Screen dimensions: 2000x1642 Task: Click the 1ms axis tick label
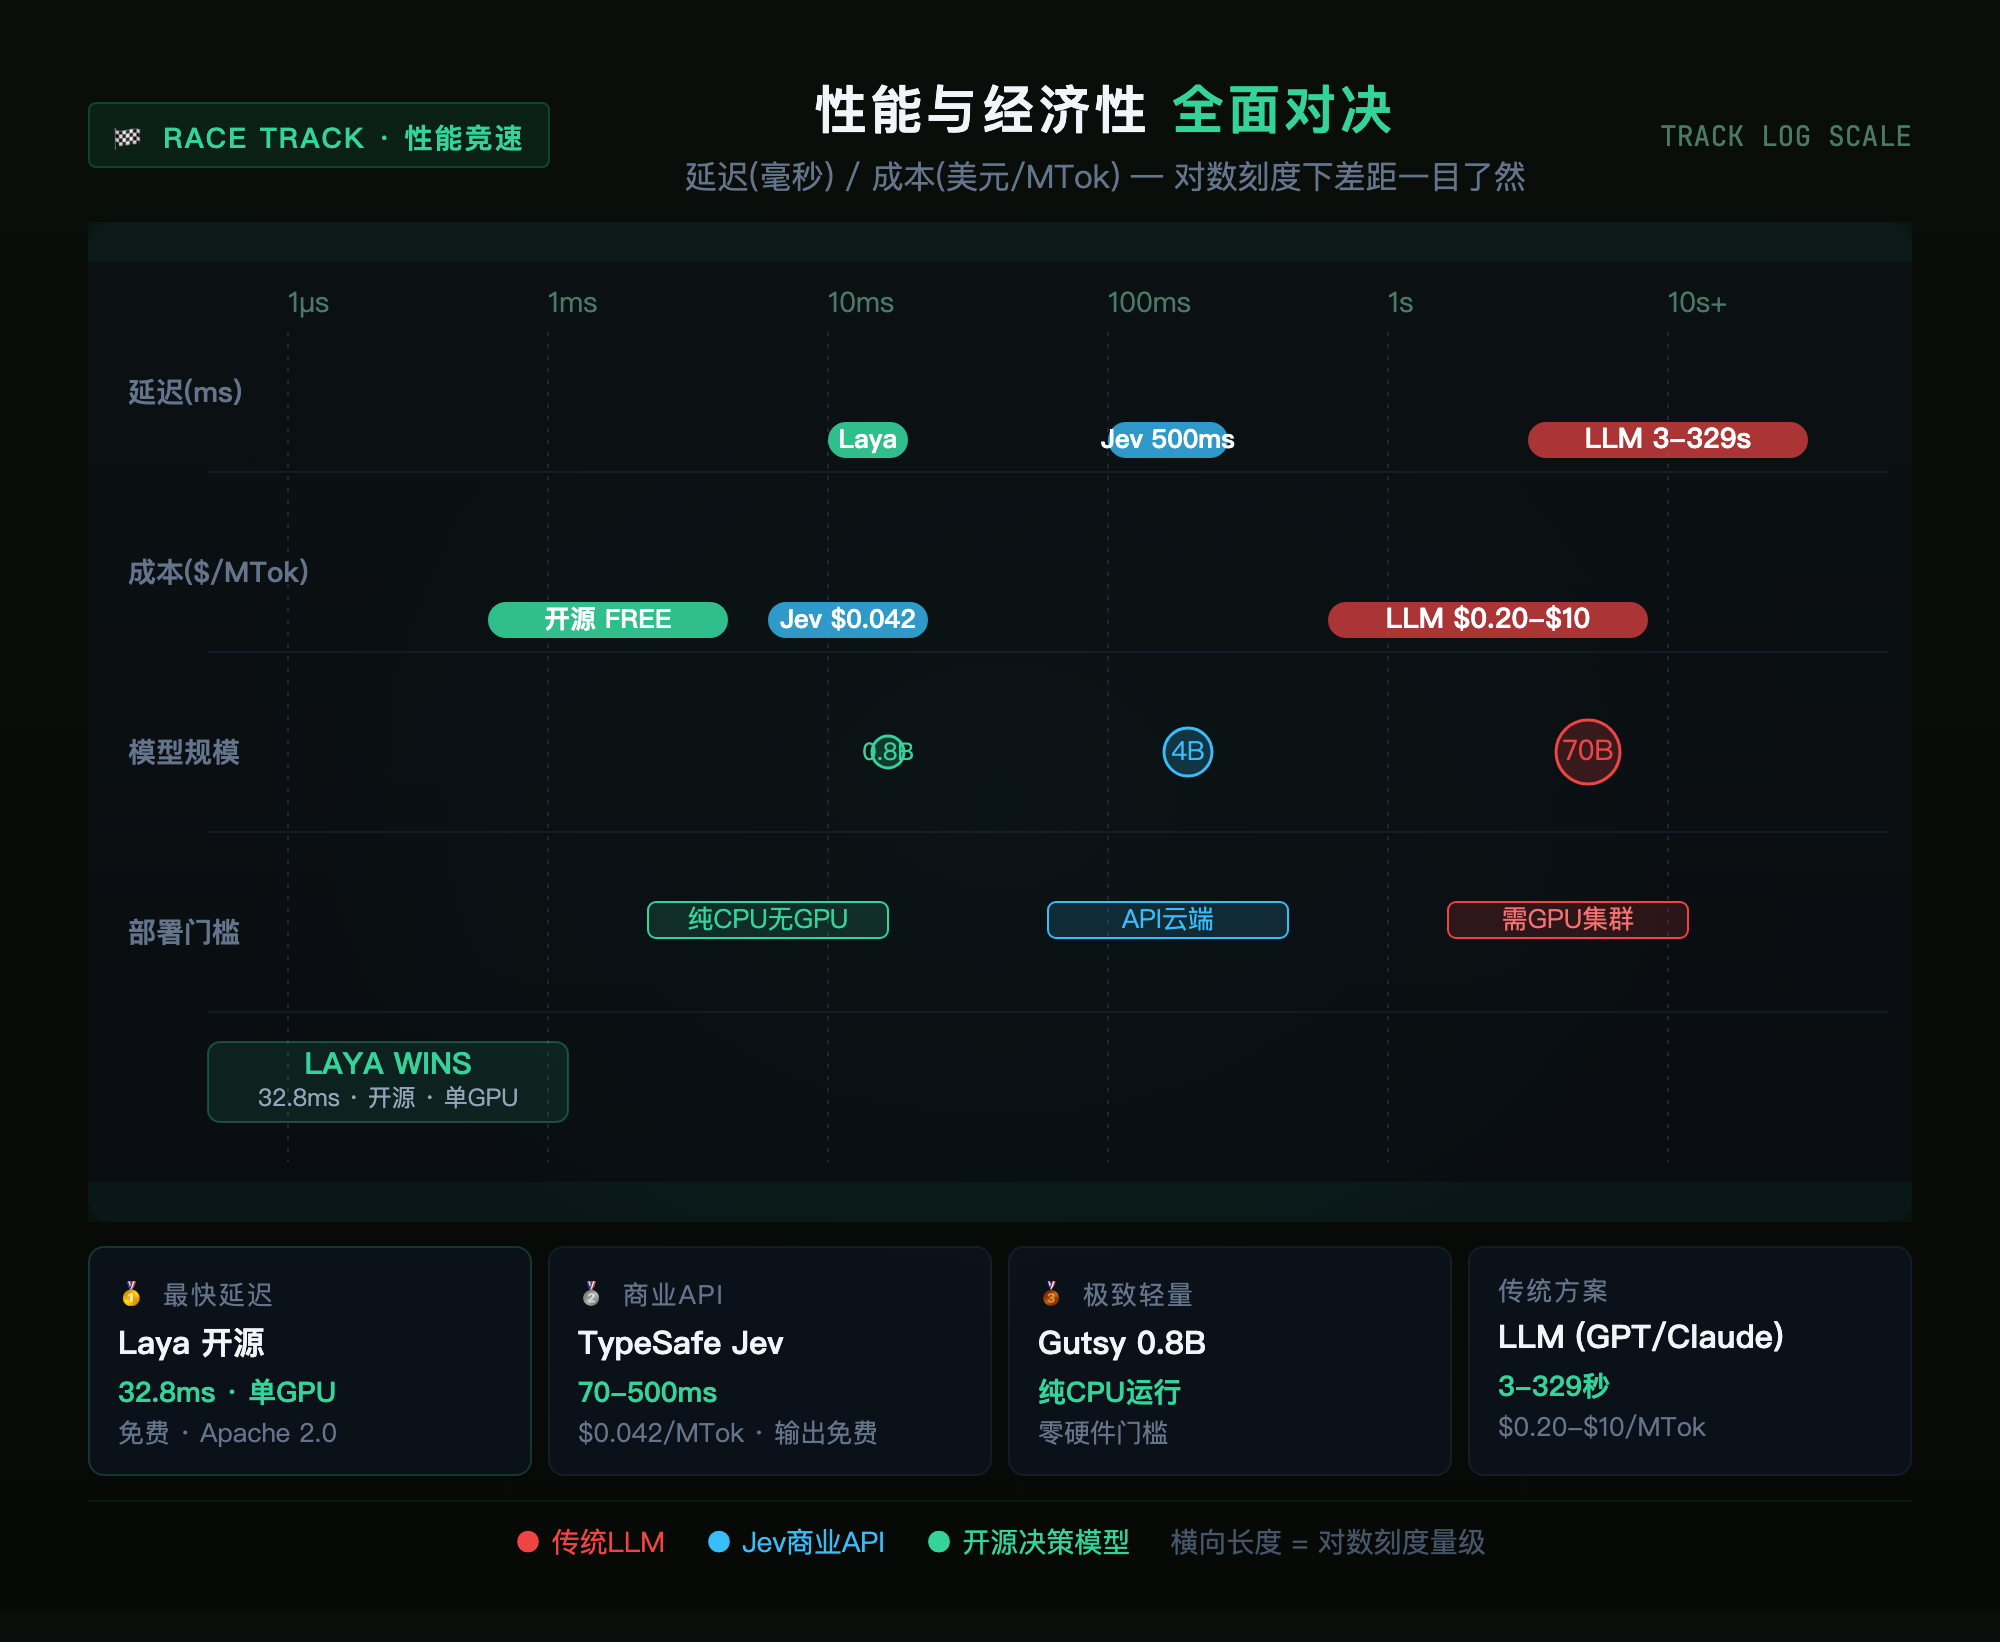coord(572,302)
